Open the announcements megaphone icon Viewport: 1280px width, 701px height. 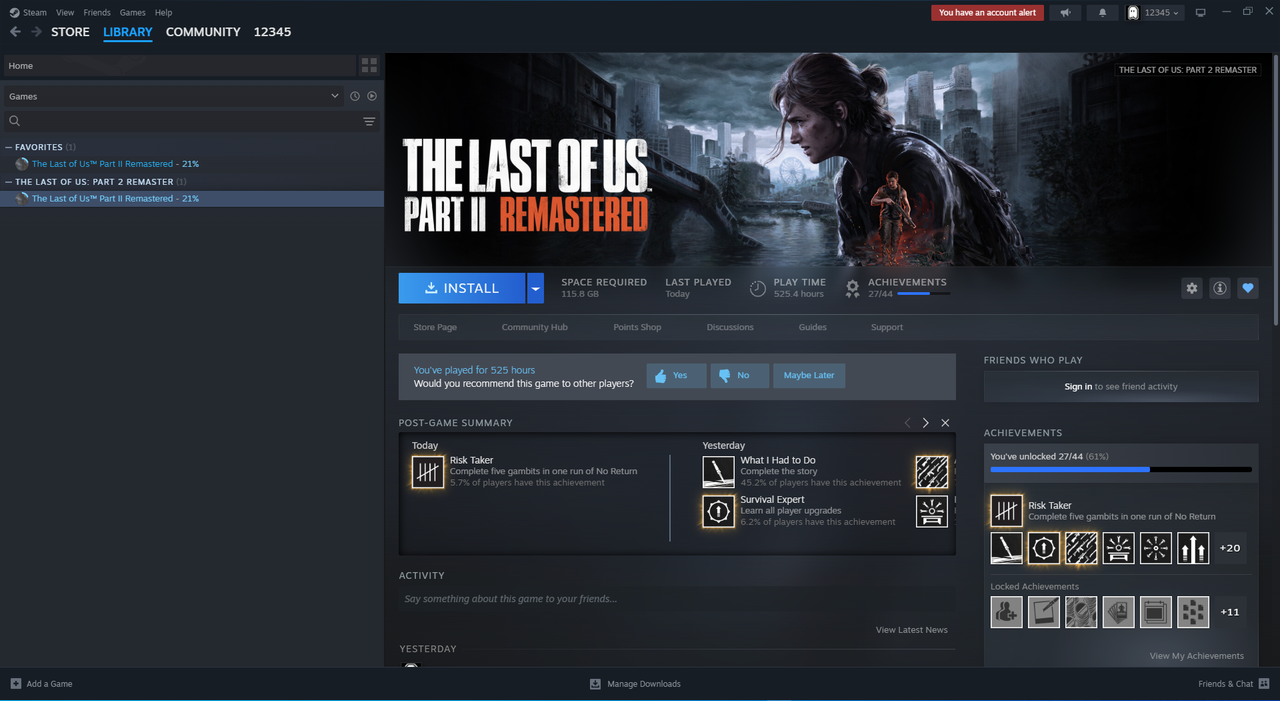click(1065, 13)
